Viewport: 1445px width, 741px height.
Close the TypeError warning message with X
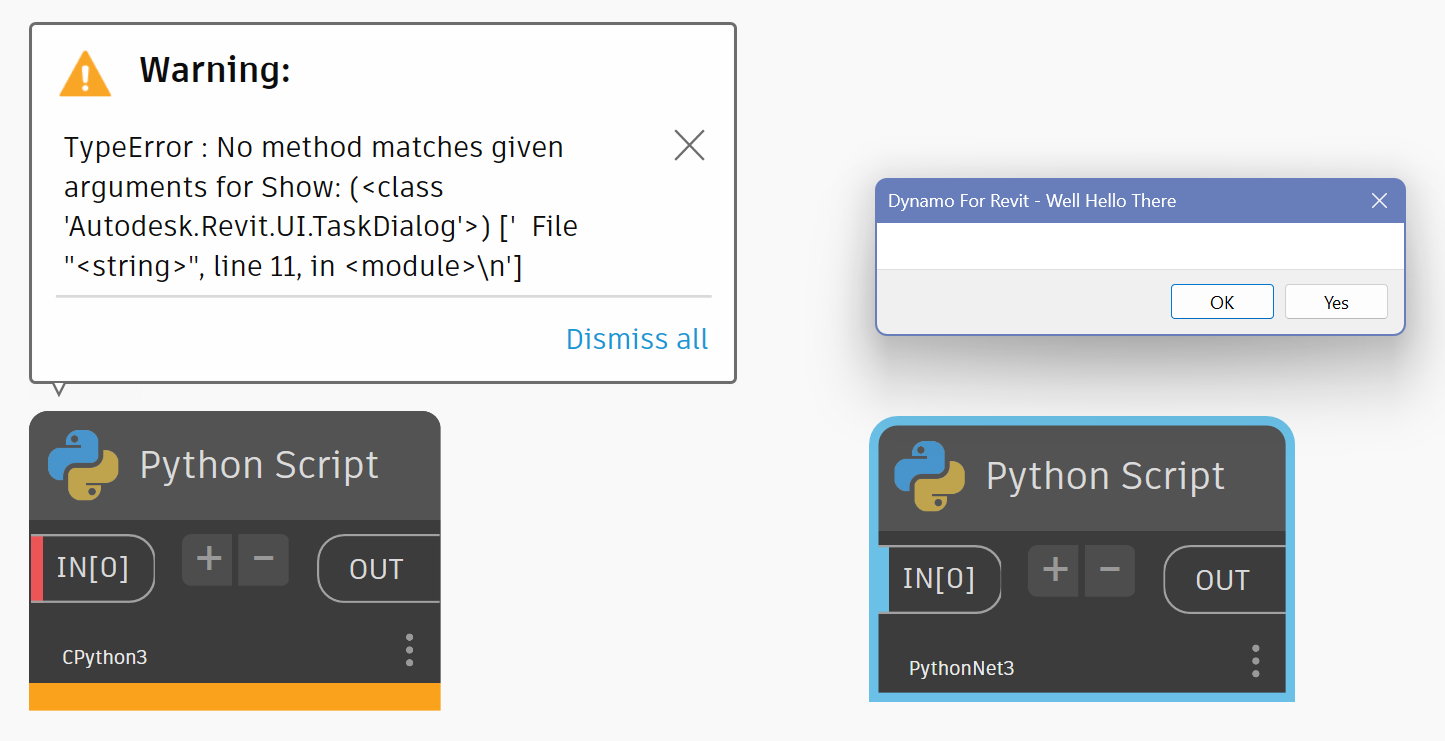[689, 146]
